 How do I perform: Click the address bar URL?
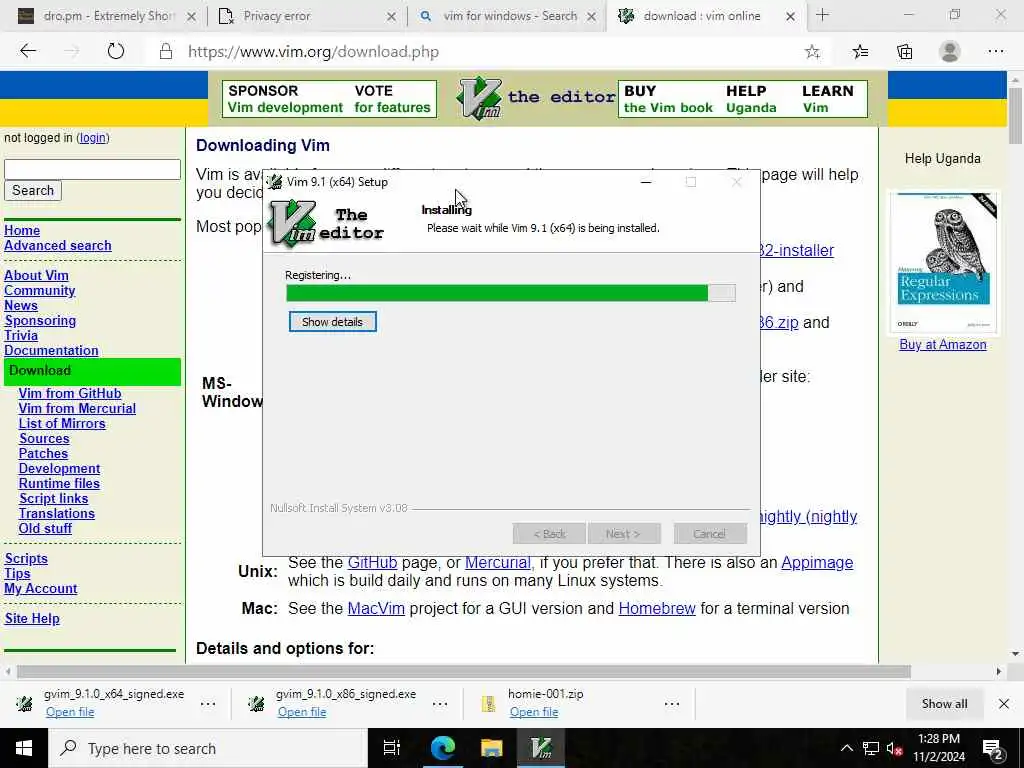[313, 52]
